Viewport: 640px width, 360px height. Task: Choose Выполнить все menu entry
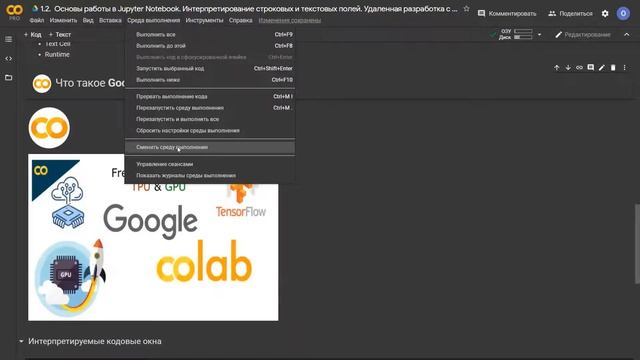[x=210, y=35]
